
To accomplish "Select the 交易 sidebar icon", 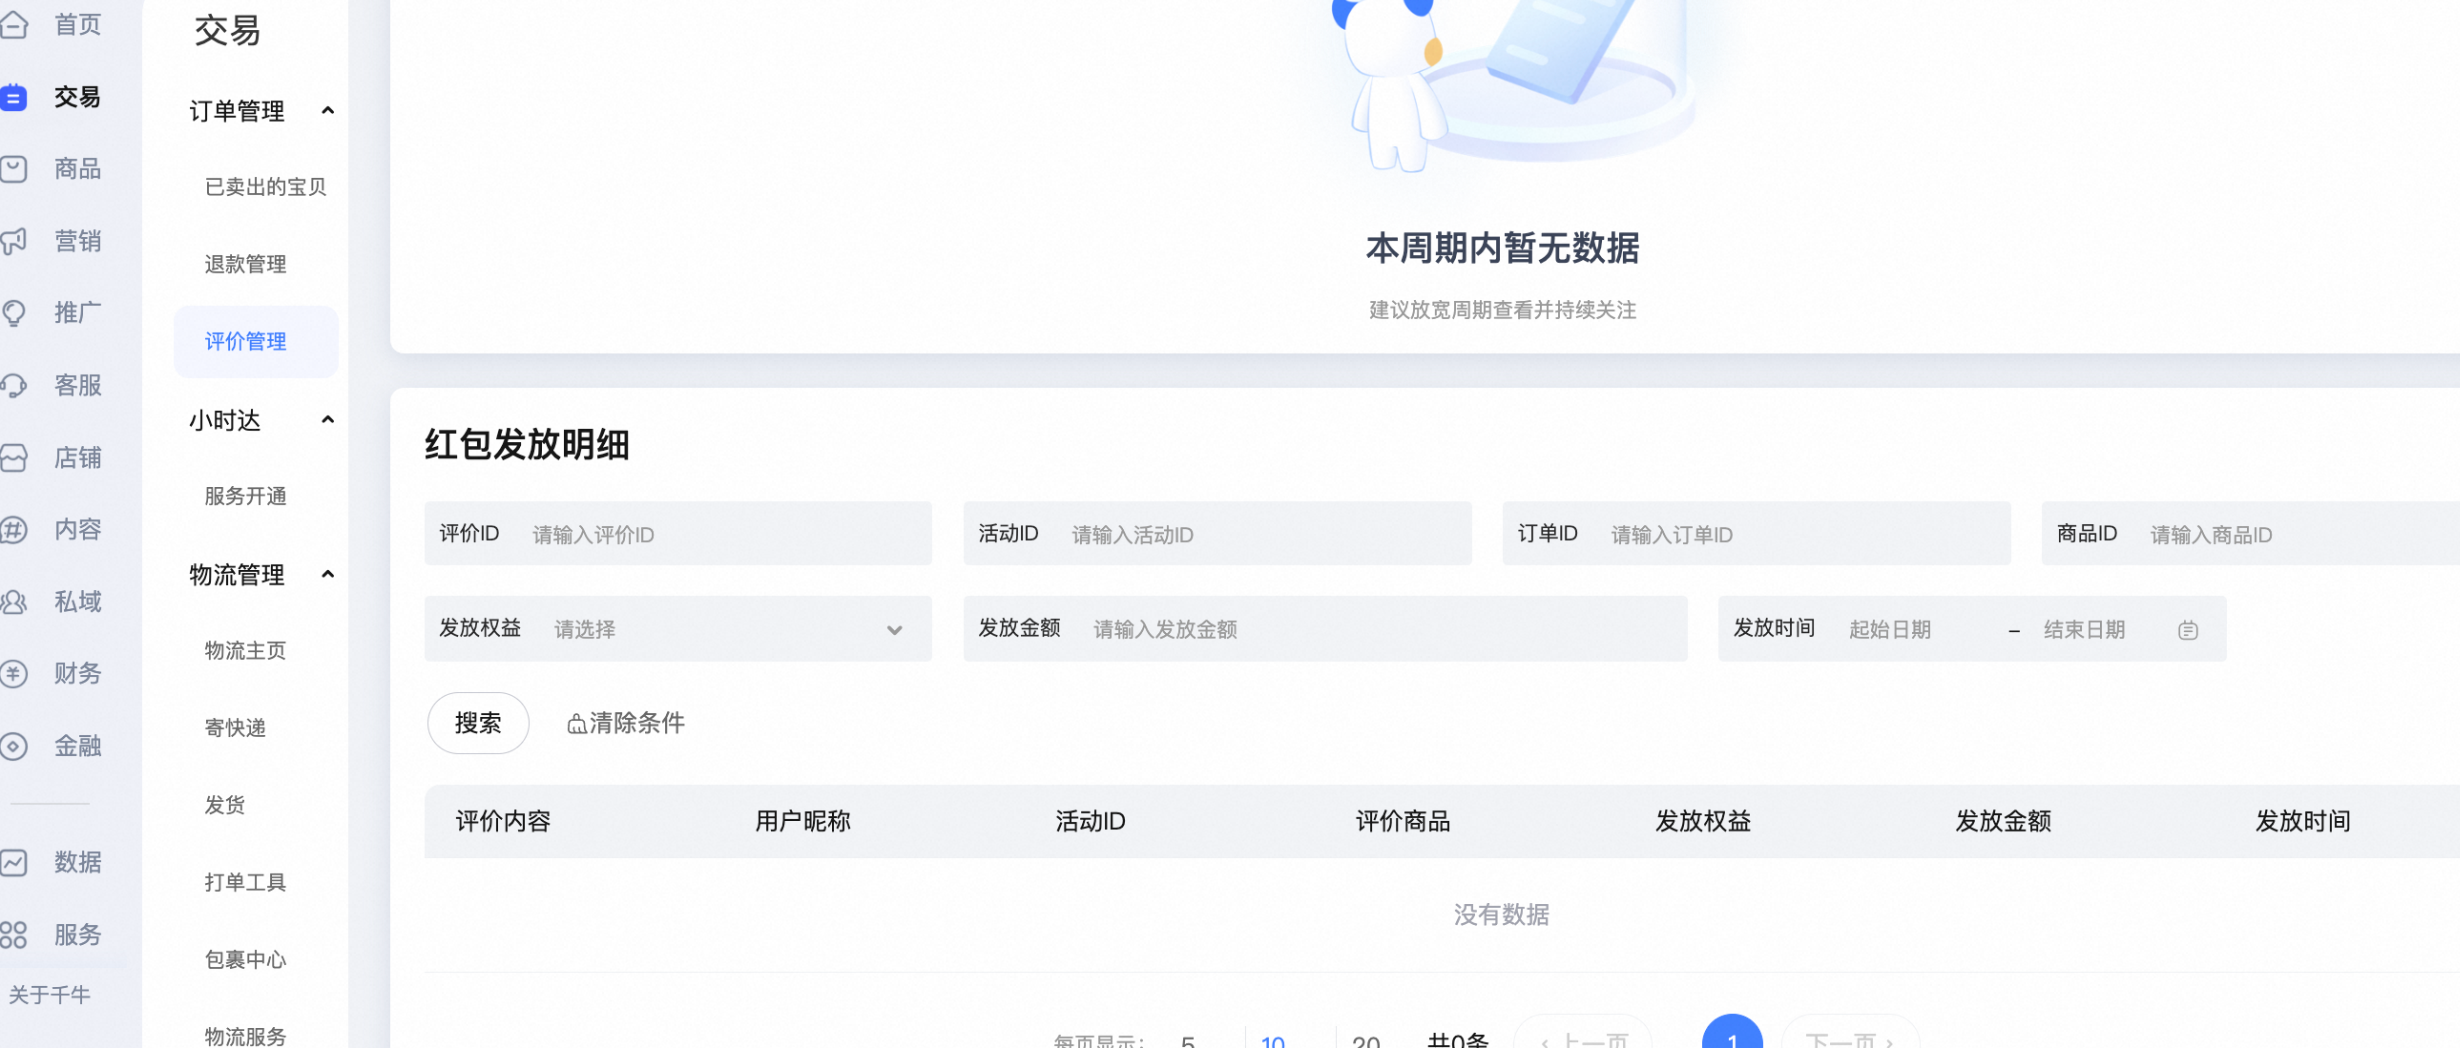I will coord(14,97).
